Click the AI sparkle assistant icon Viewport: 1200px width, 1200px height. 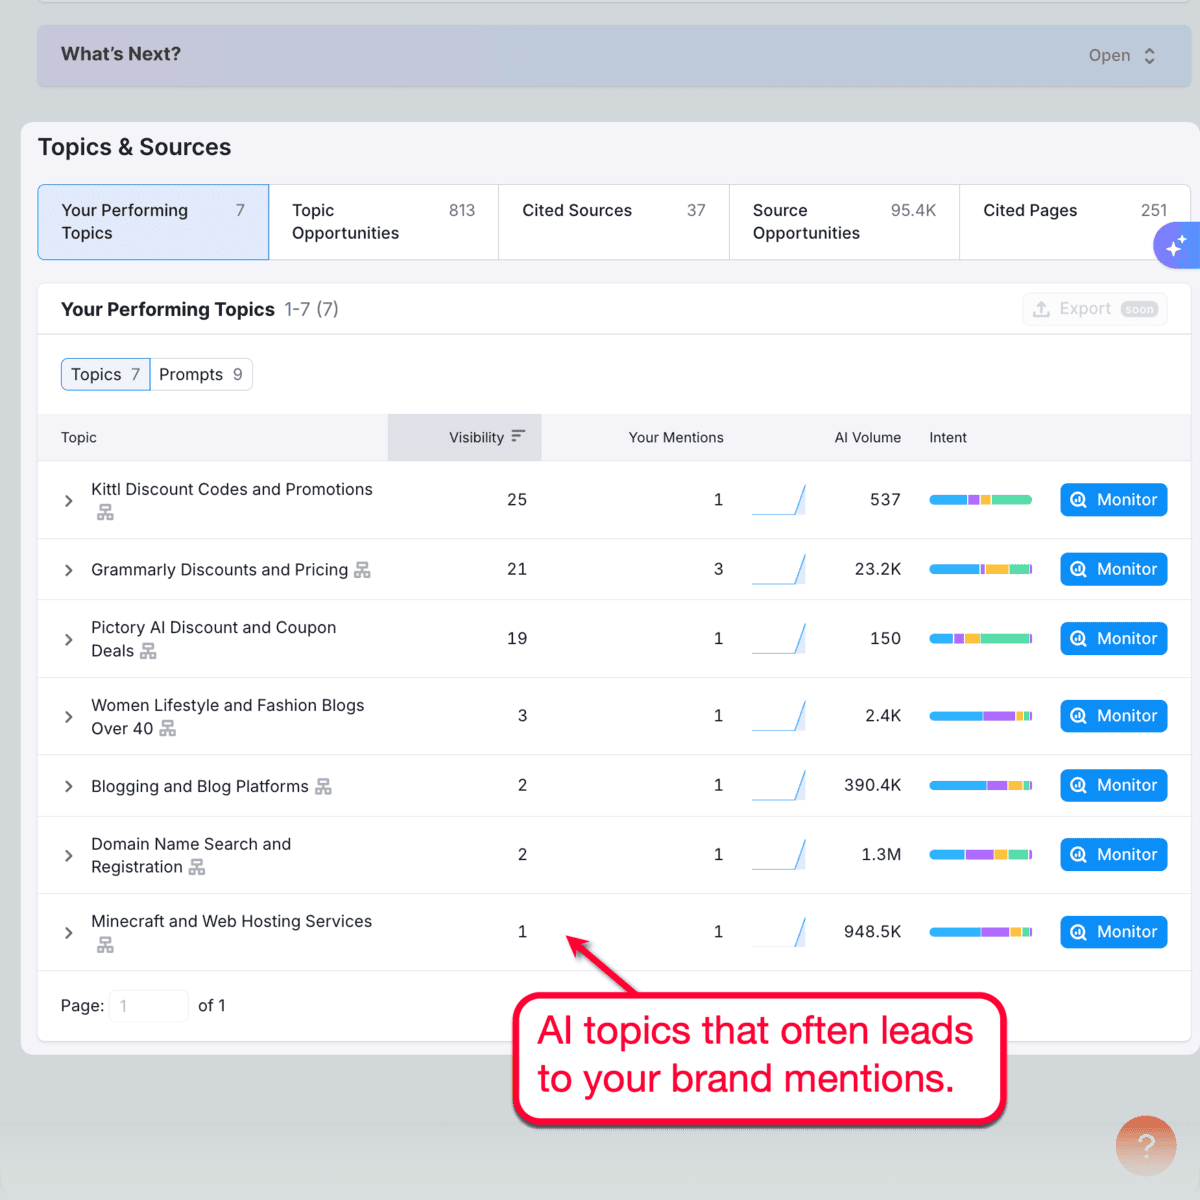(x=1176, y=245)
